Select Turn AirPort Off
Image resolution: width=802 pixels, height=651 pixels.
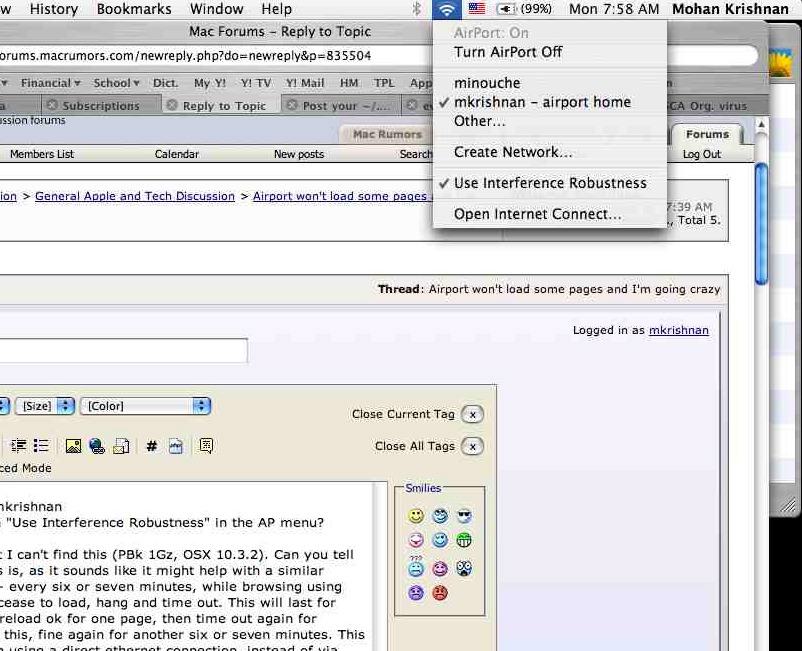550,52
